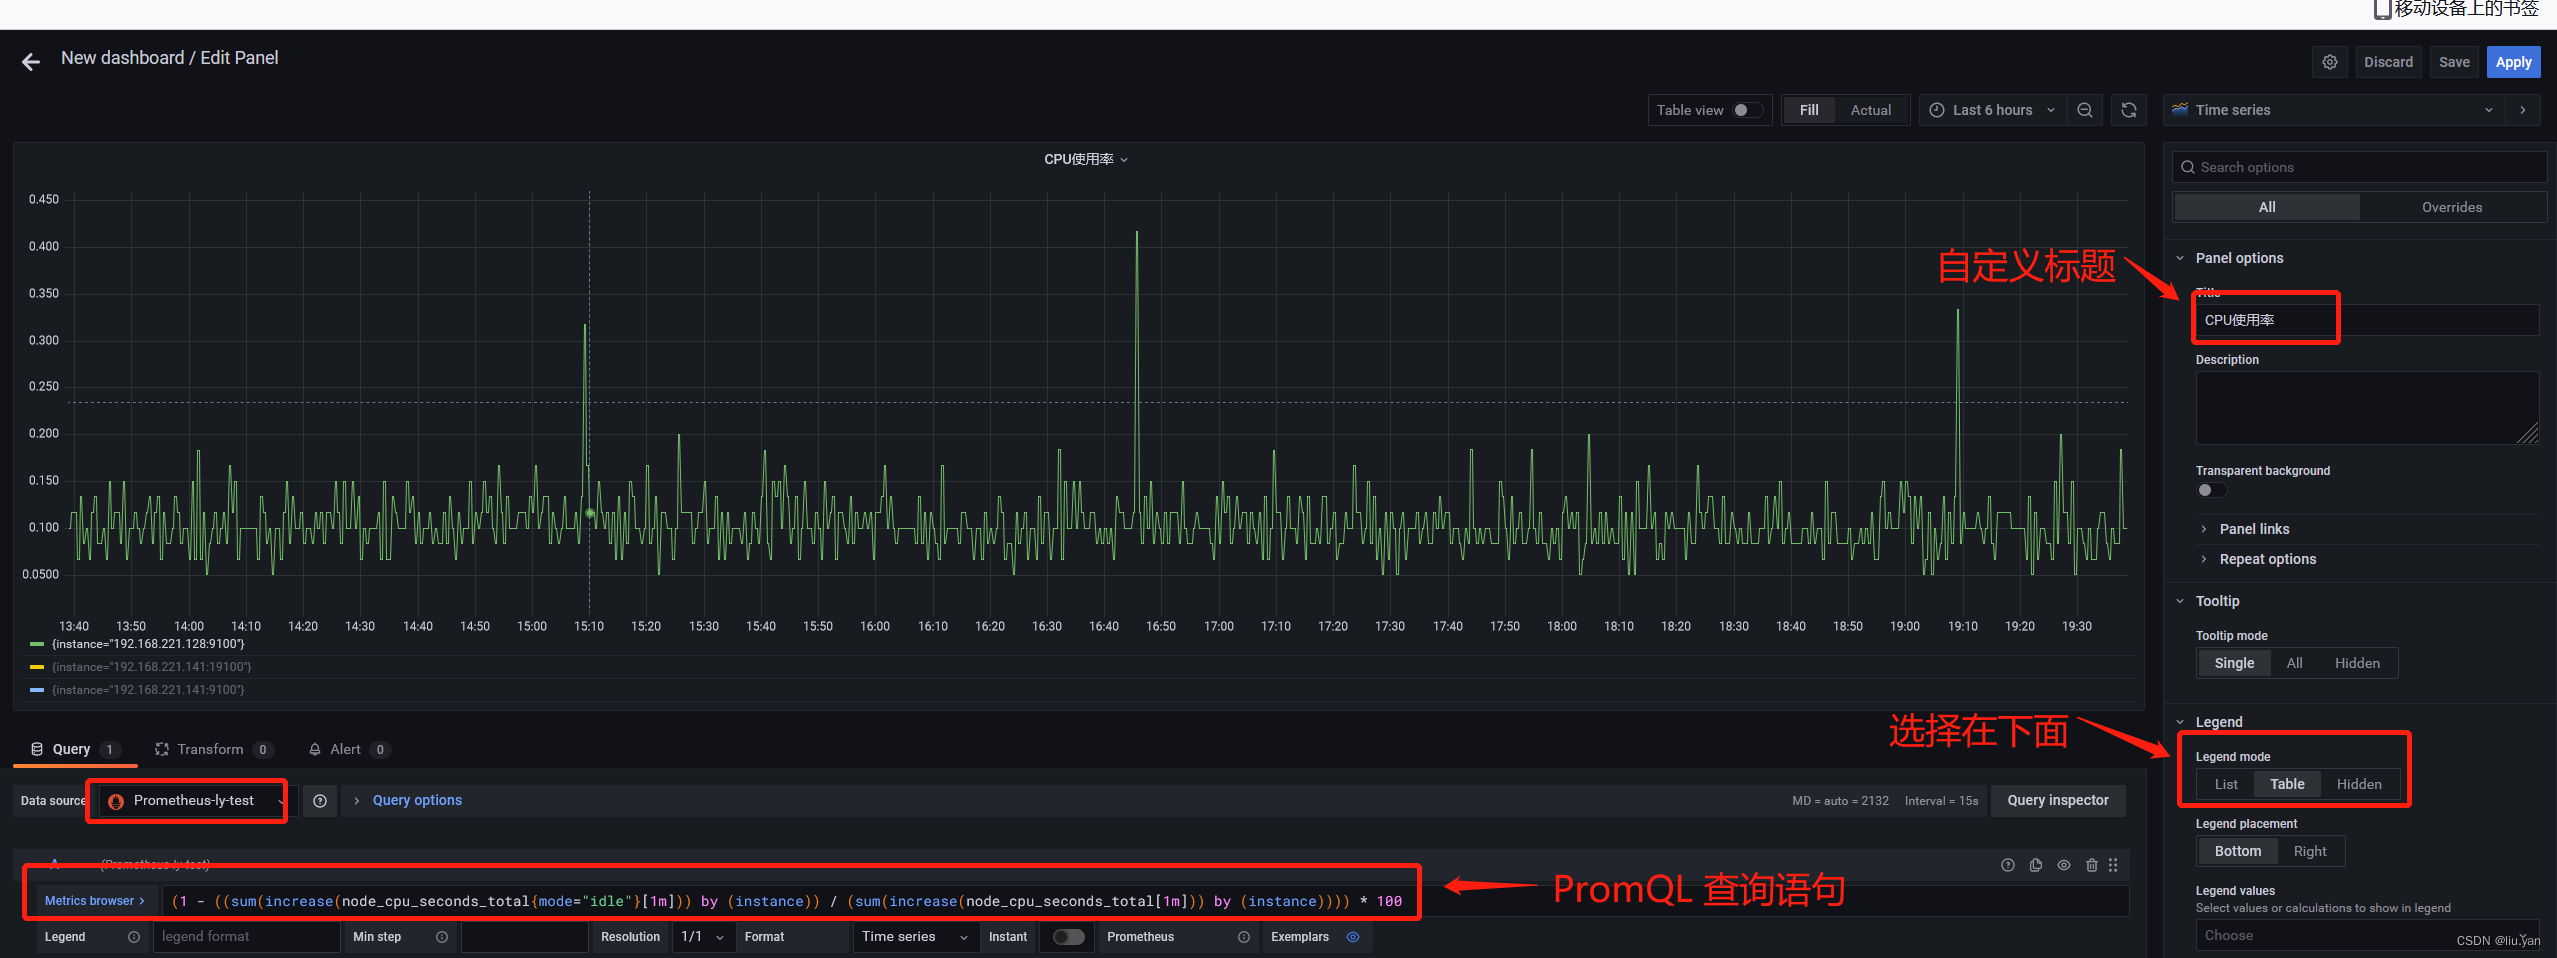Image resolution: width=2557 pixels, height=958 pixels.
Task: Show help for query A
Action: click(2007, 865)
